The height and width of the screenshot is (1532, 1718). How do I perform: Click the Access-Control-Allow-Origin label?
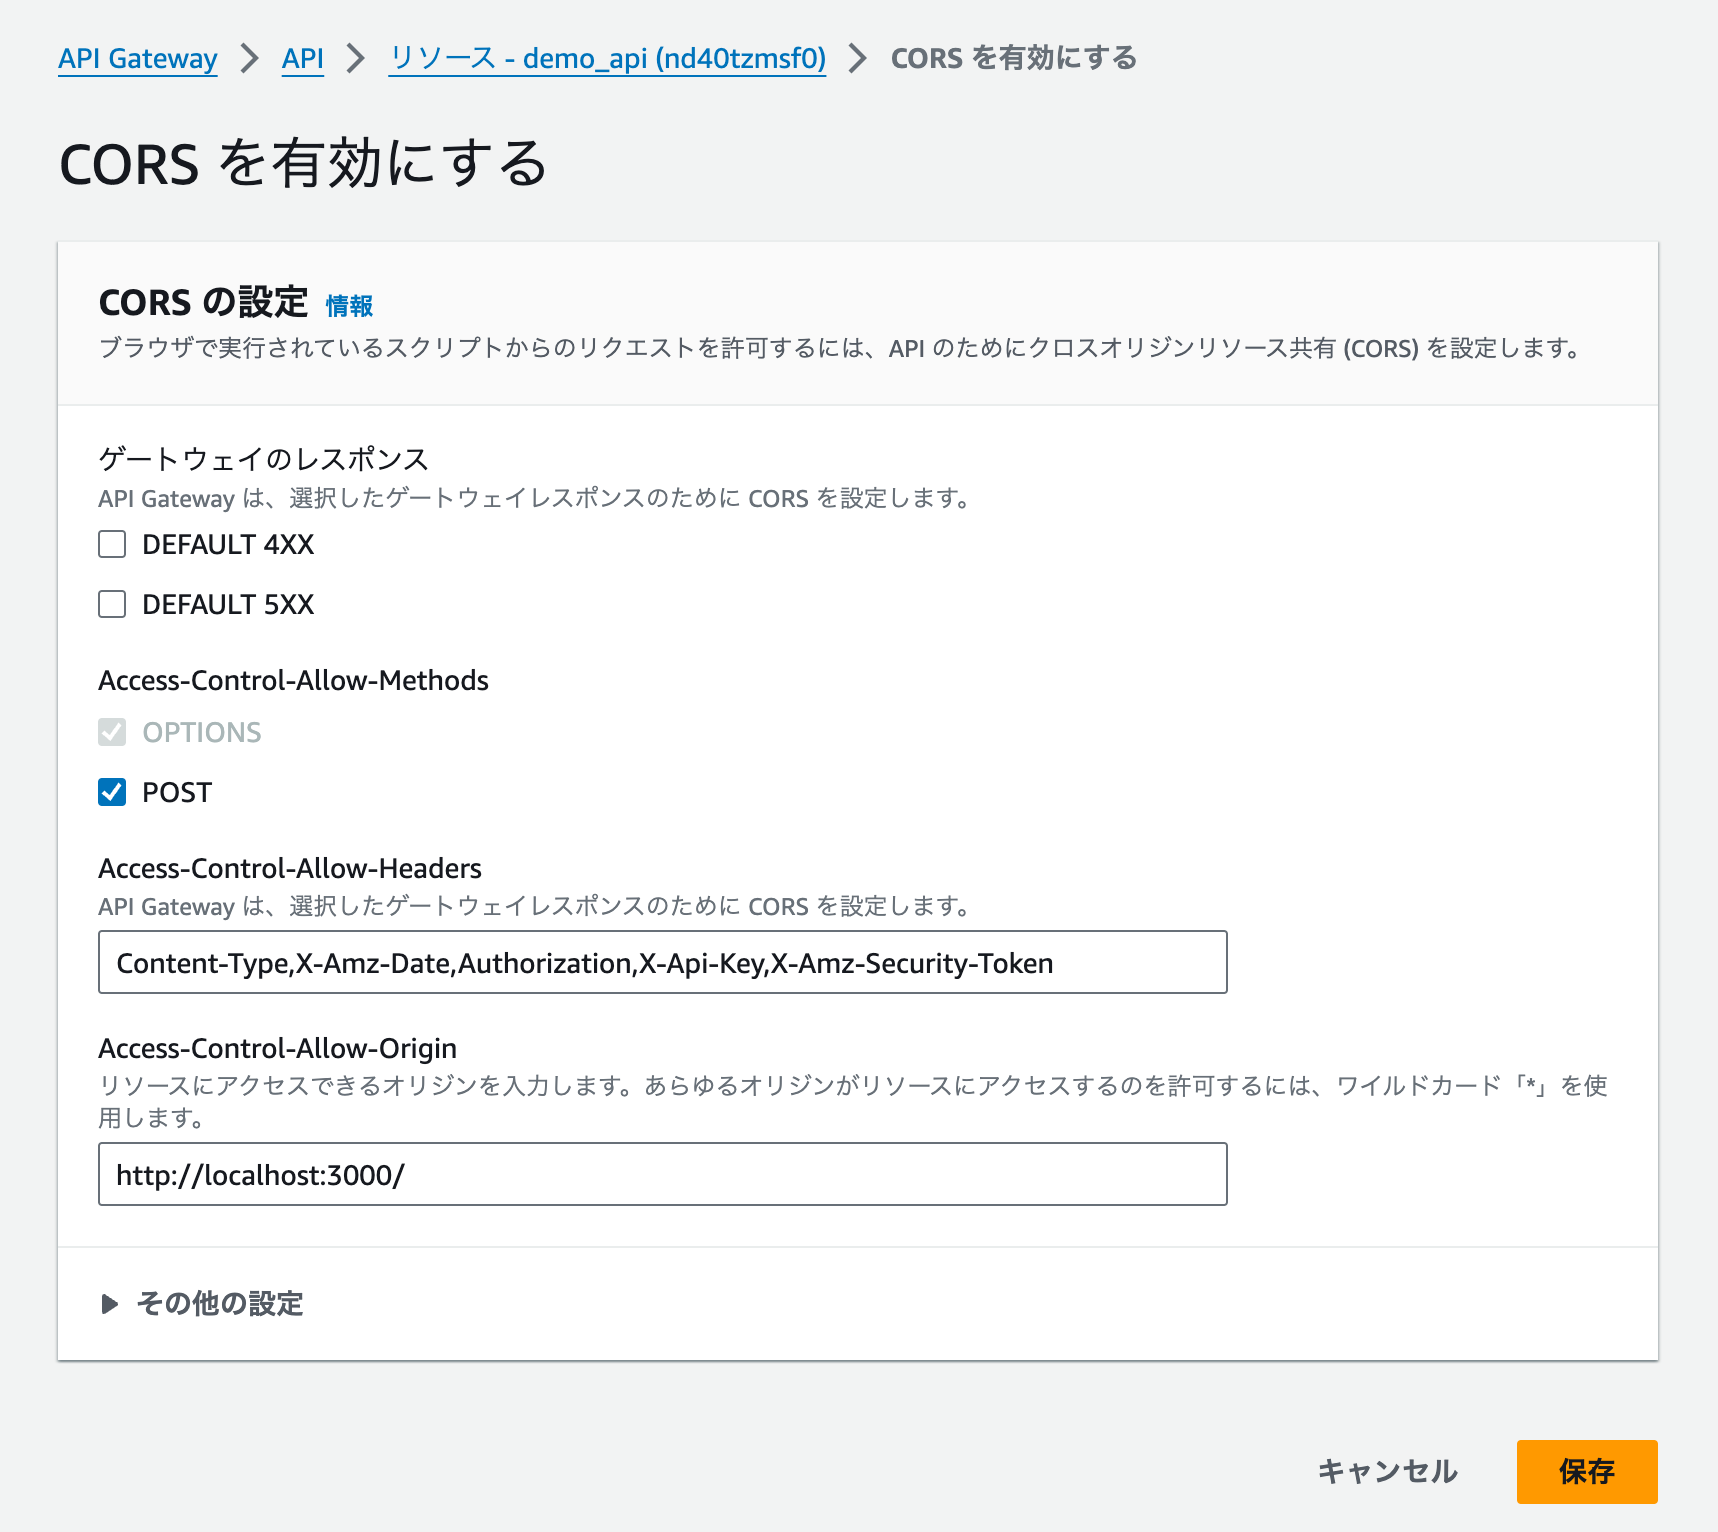click(x=277, y=1048)
